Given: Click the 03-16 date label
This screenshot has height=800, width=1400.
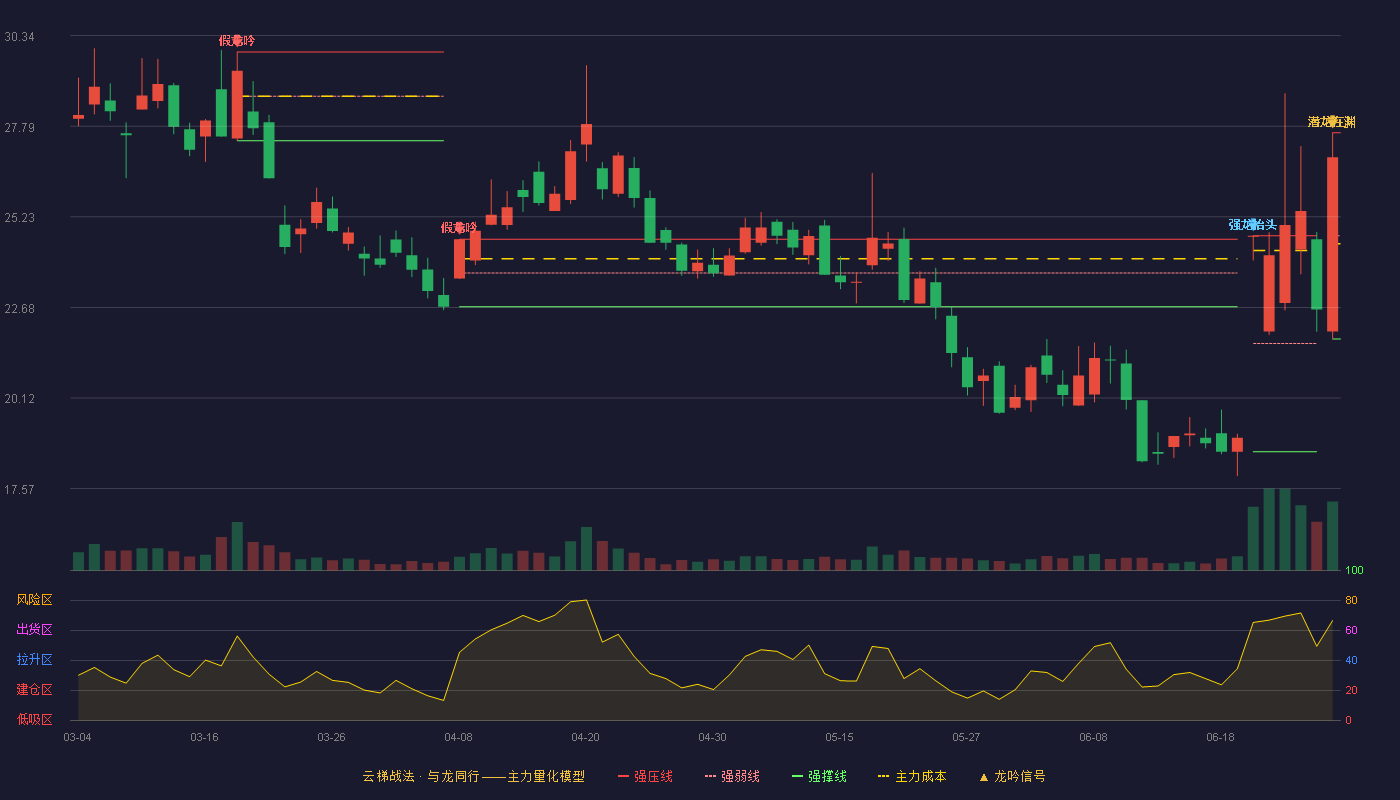Looking at the screenshot, I should pos(204,737).
